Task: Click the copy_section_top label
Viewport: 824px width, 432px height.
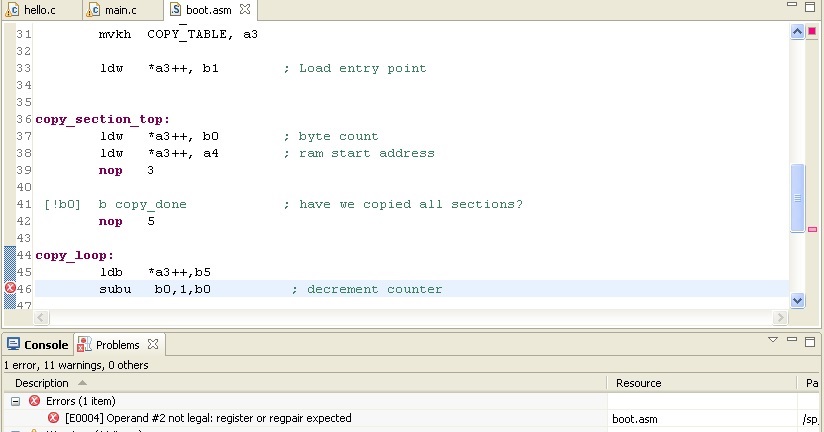Action: coord(102,120)
